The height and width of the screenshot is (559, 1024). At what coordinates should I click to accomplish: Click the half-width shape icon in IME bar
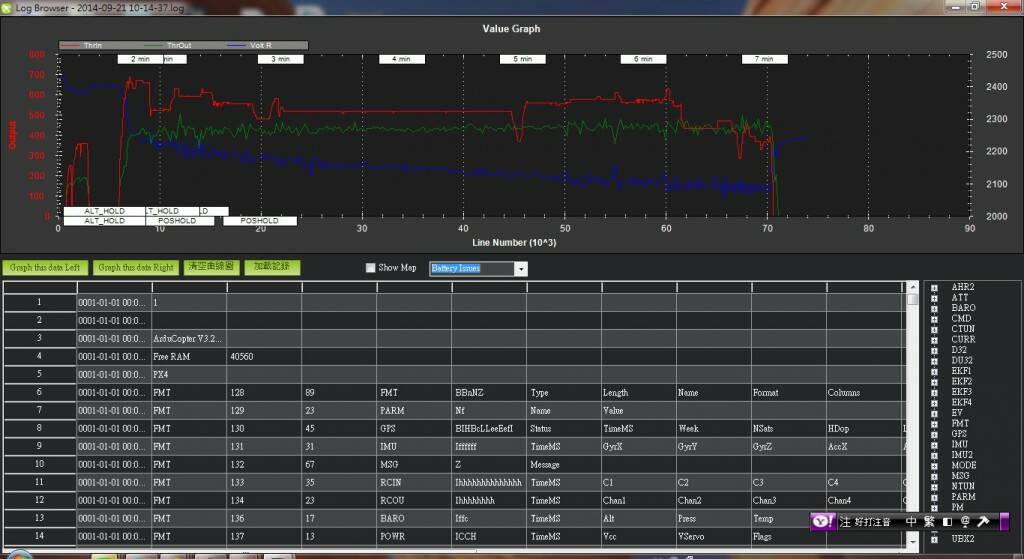tap(947, 522)
